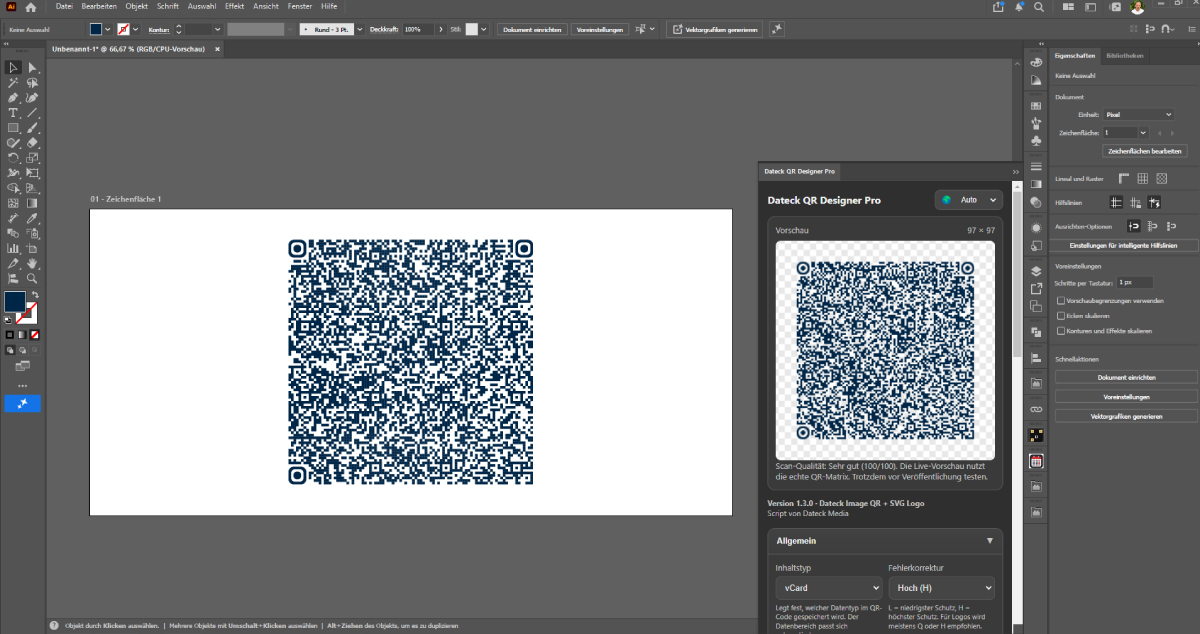Toggle show rulers in Lineal und Raster

(1123, 178)
